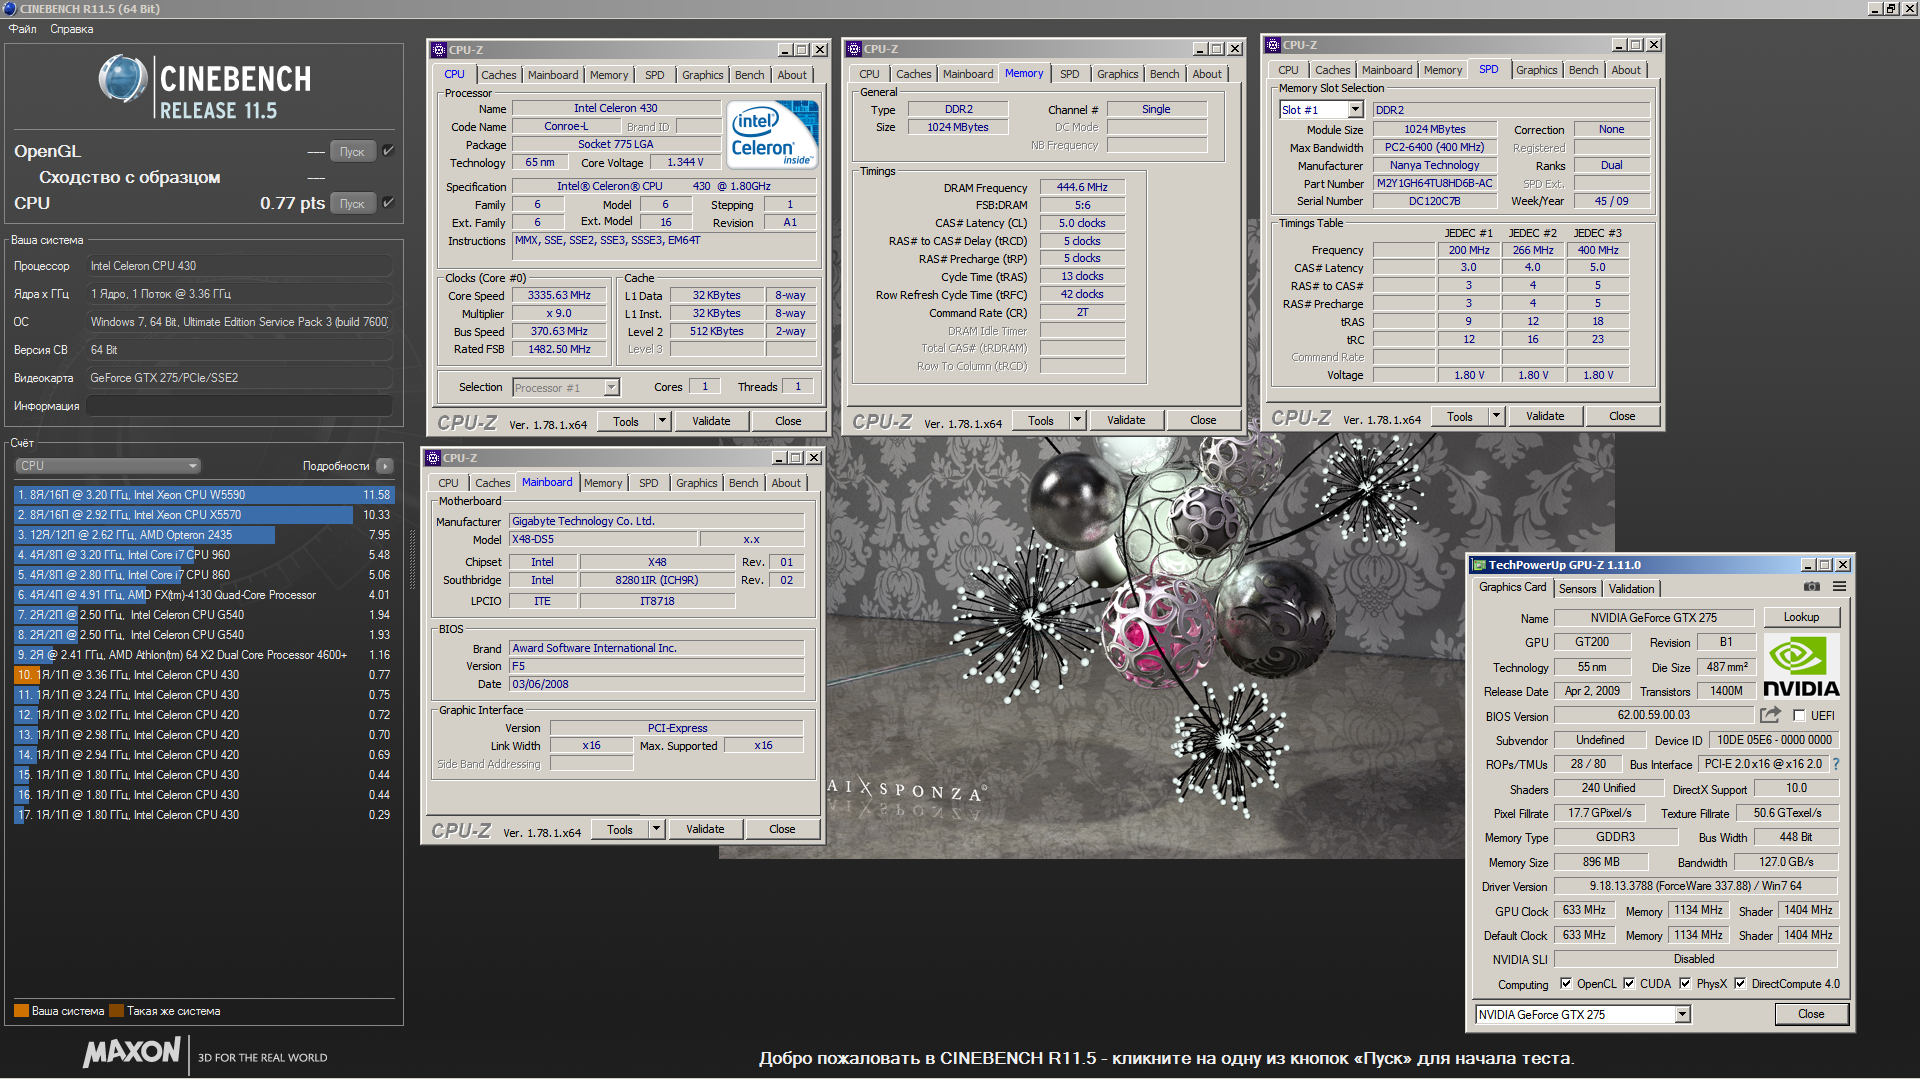Toggle the CUDA checkbox
The width and height of the screenshot is (1920, 1080).
[1629, 984]
